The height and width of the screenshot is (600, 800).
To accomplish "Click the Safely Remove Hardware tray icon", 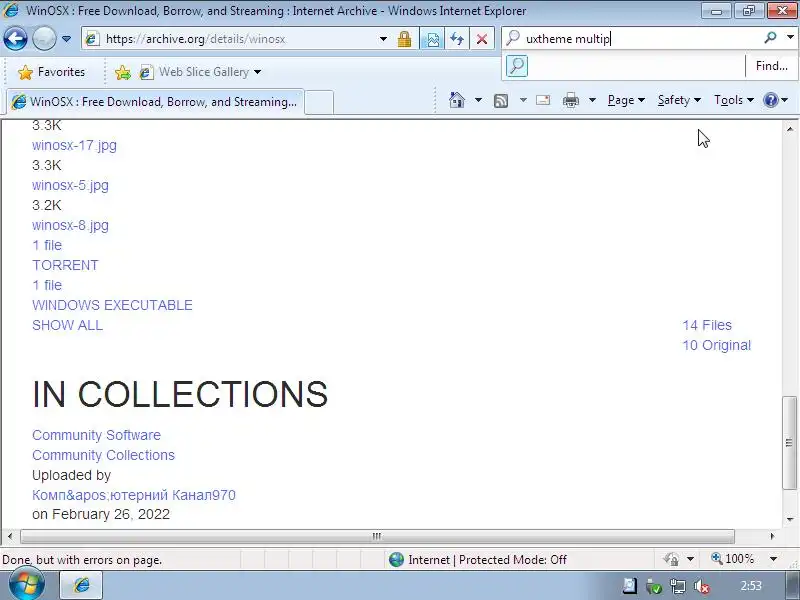I will [x=654, y=586].
